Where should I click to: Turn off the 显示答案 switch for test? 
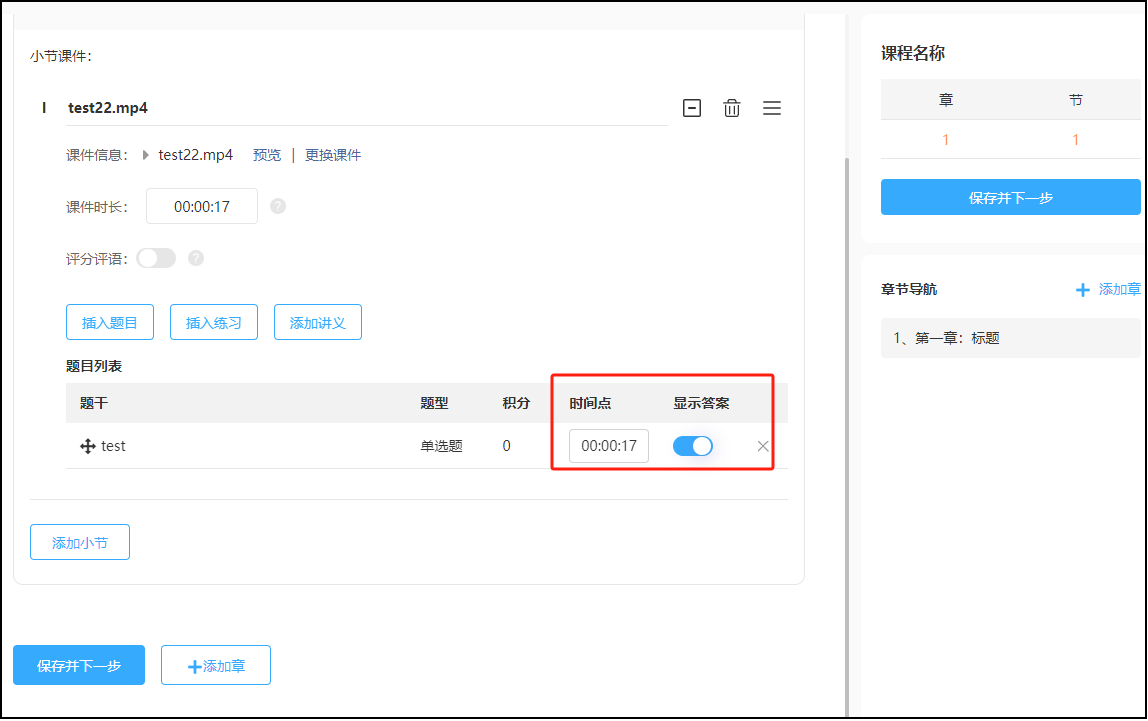point(693,447)
